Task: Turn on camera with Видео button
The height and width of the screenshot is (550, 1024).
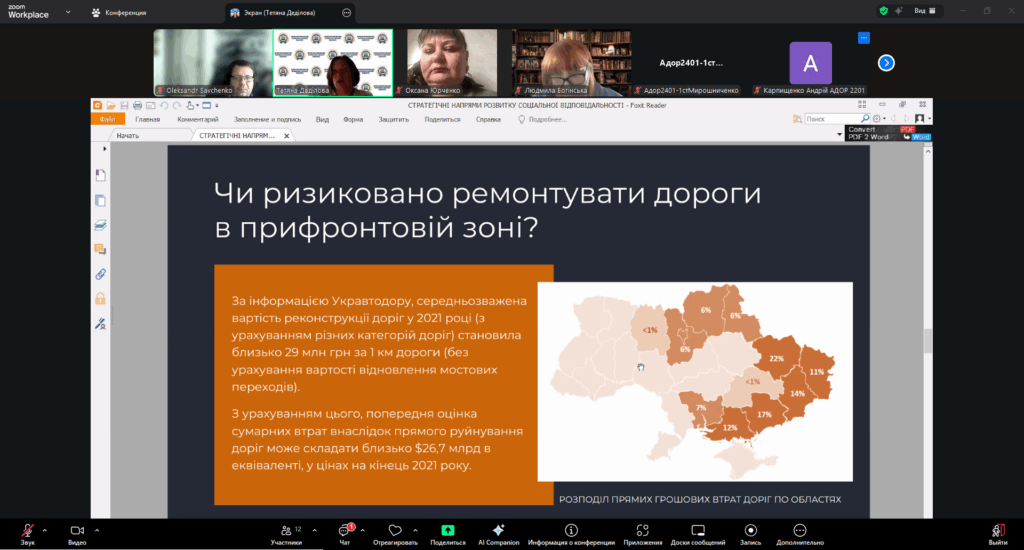Action: point(77,533)
